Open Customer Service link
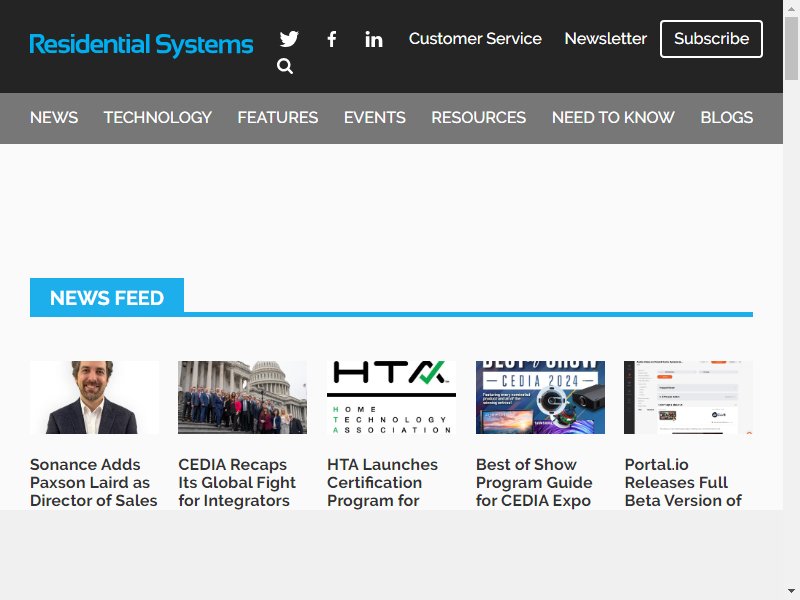This screenshot has width=800, height=600. [475, 39]
